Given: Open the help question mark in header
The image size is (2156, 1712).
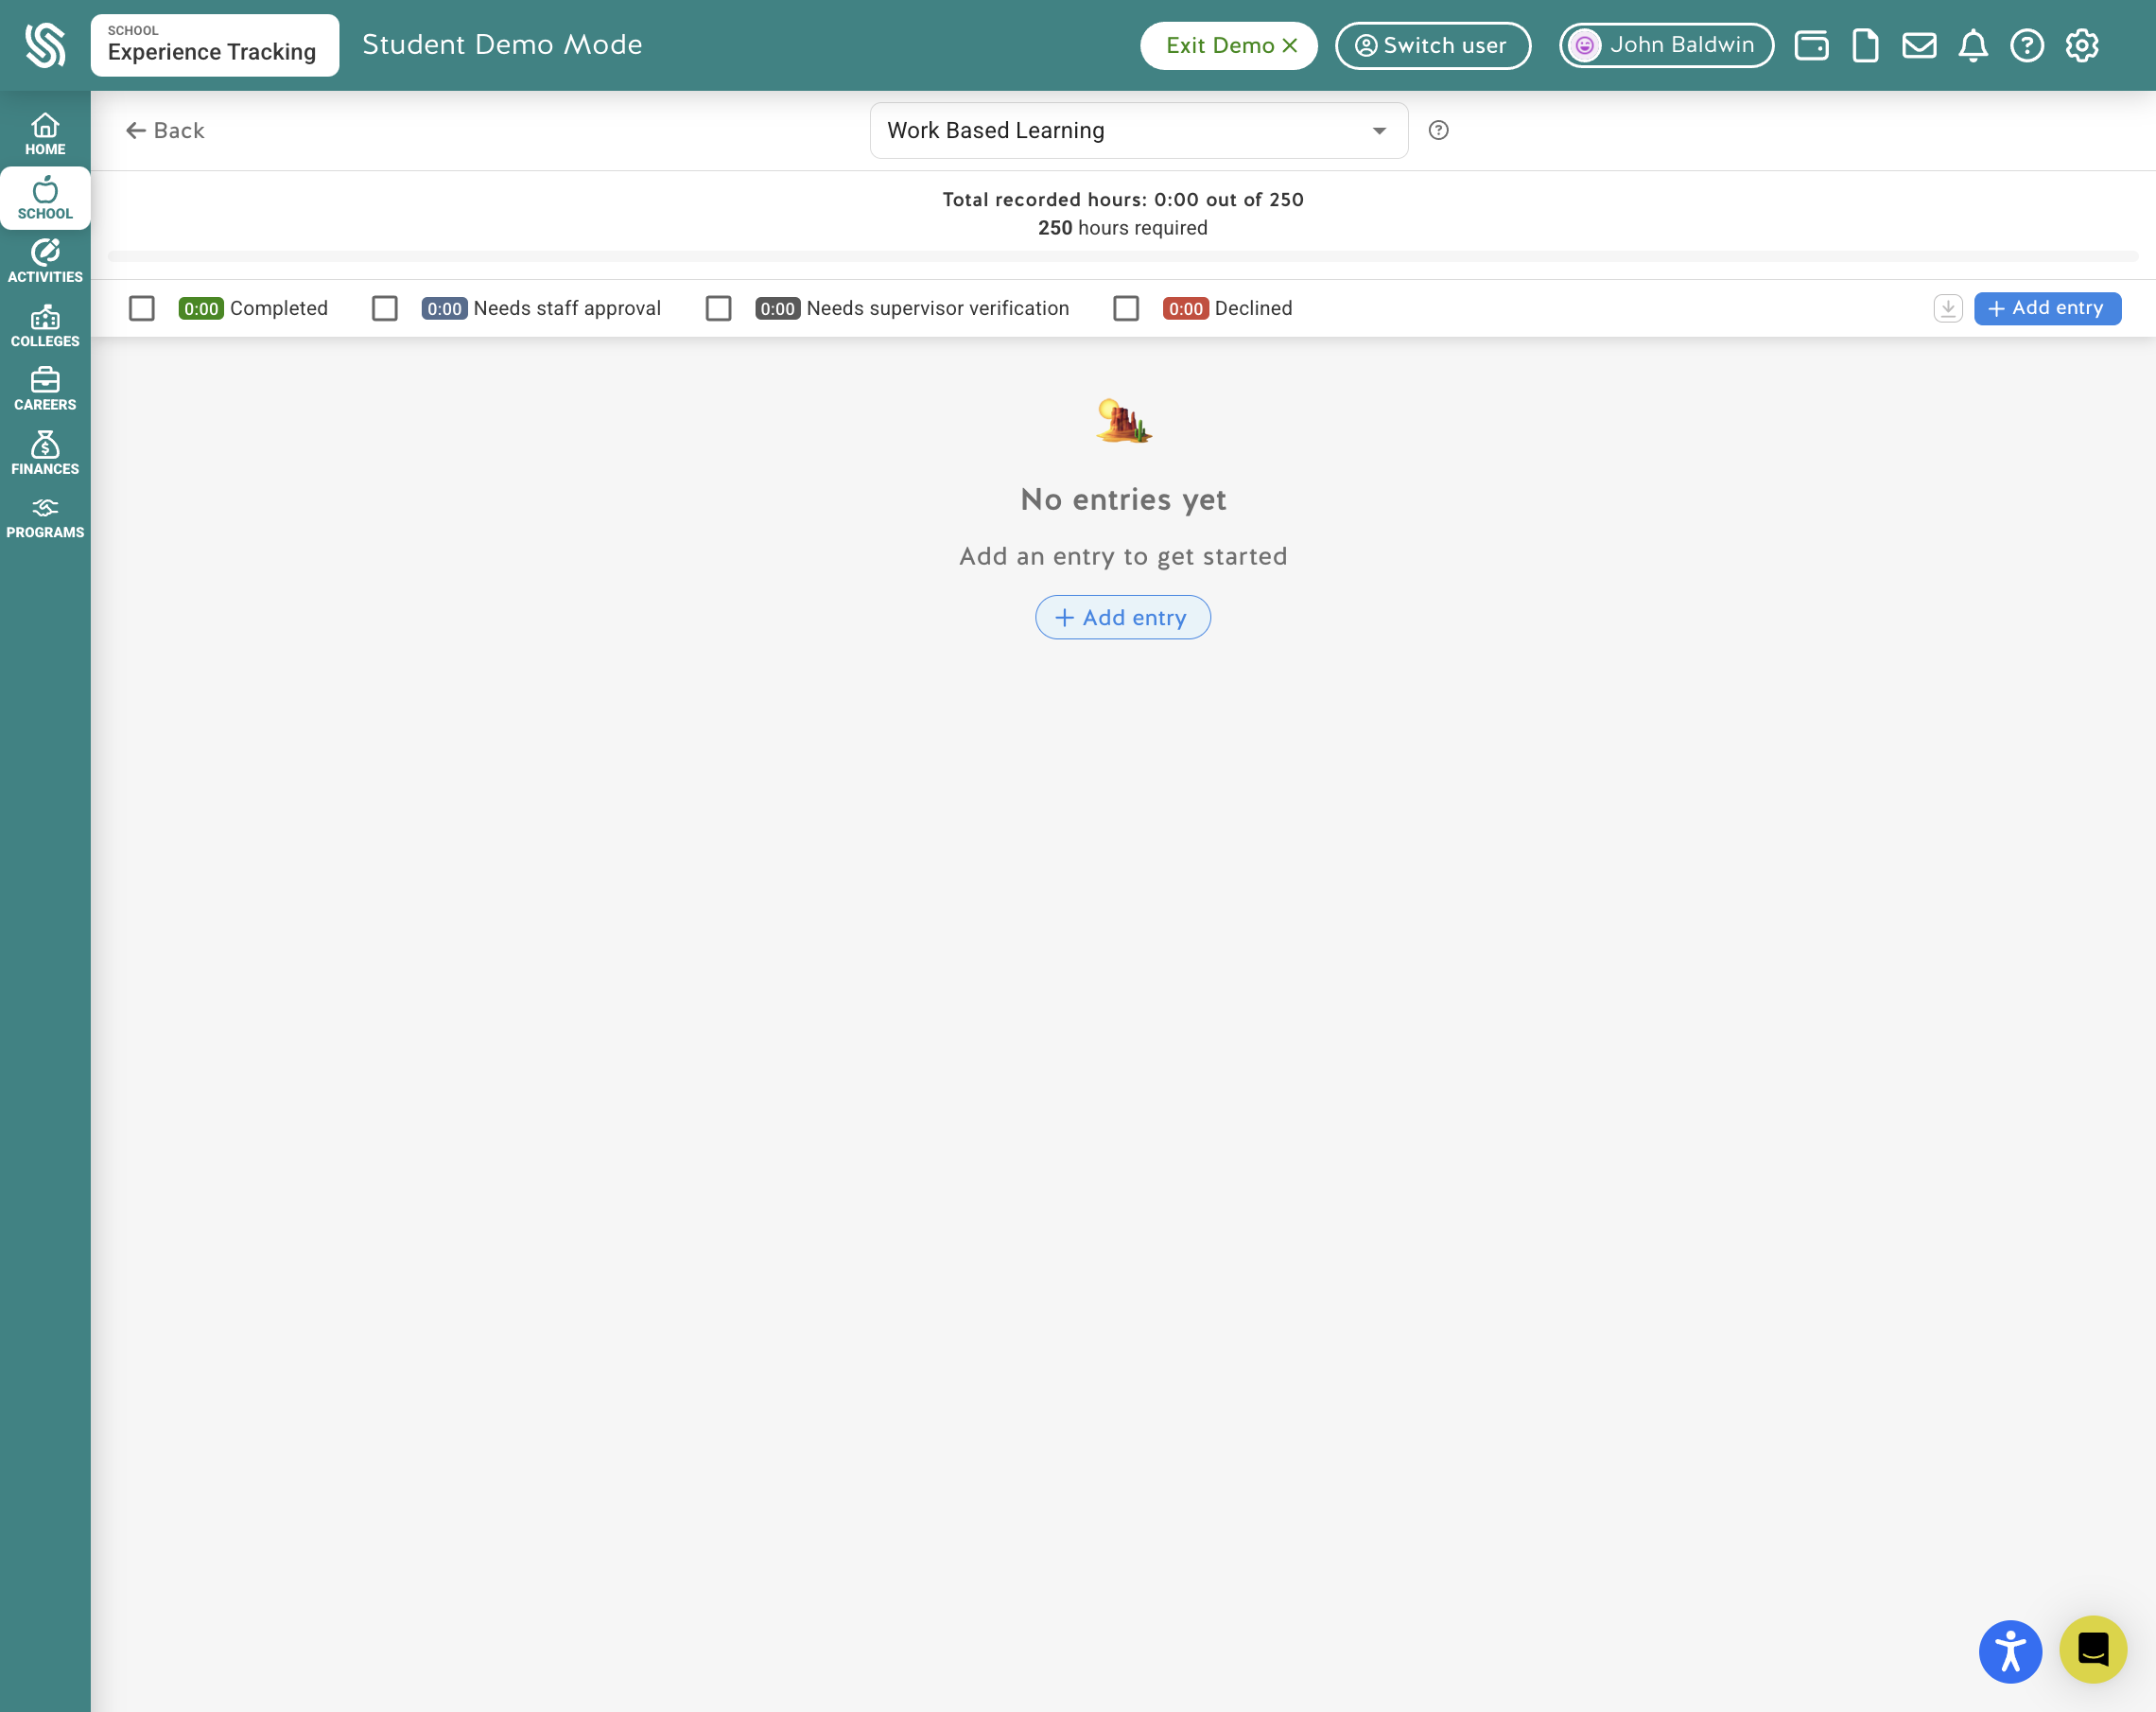Looking at the screenshot, I should point(2027,46).
